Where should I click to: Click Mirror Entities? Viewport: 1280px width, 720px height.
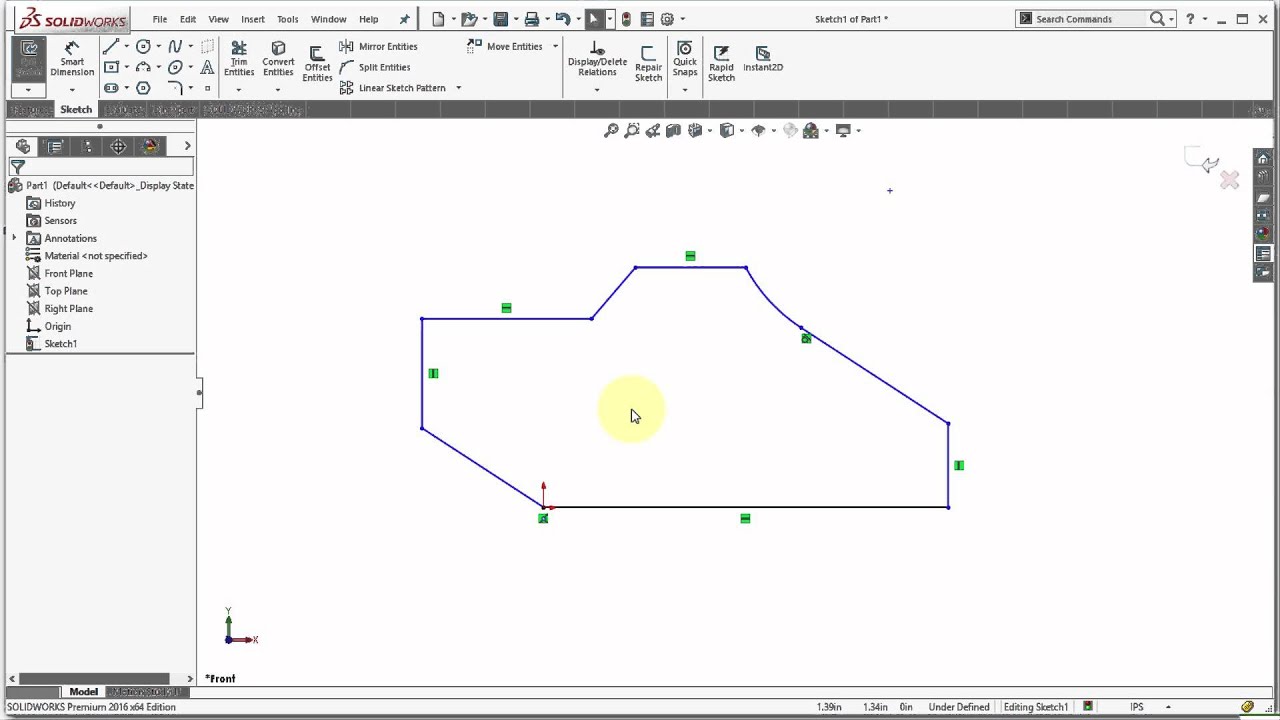click(378, 46)
